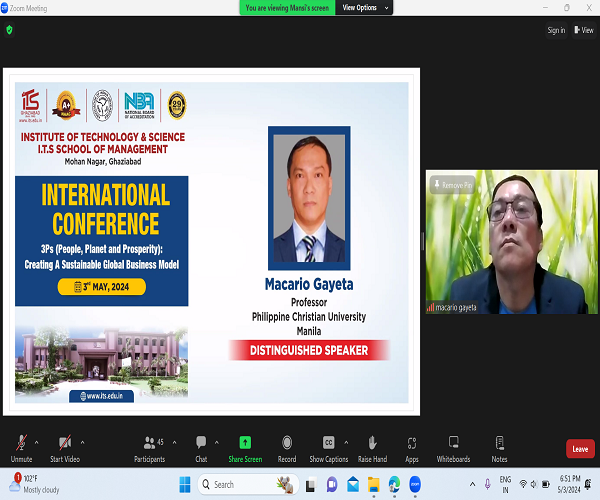Click Macario Gayeta name on slide
Viewport: 600px width, 500px height.
point(309,284)
